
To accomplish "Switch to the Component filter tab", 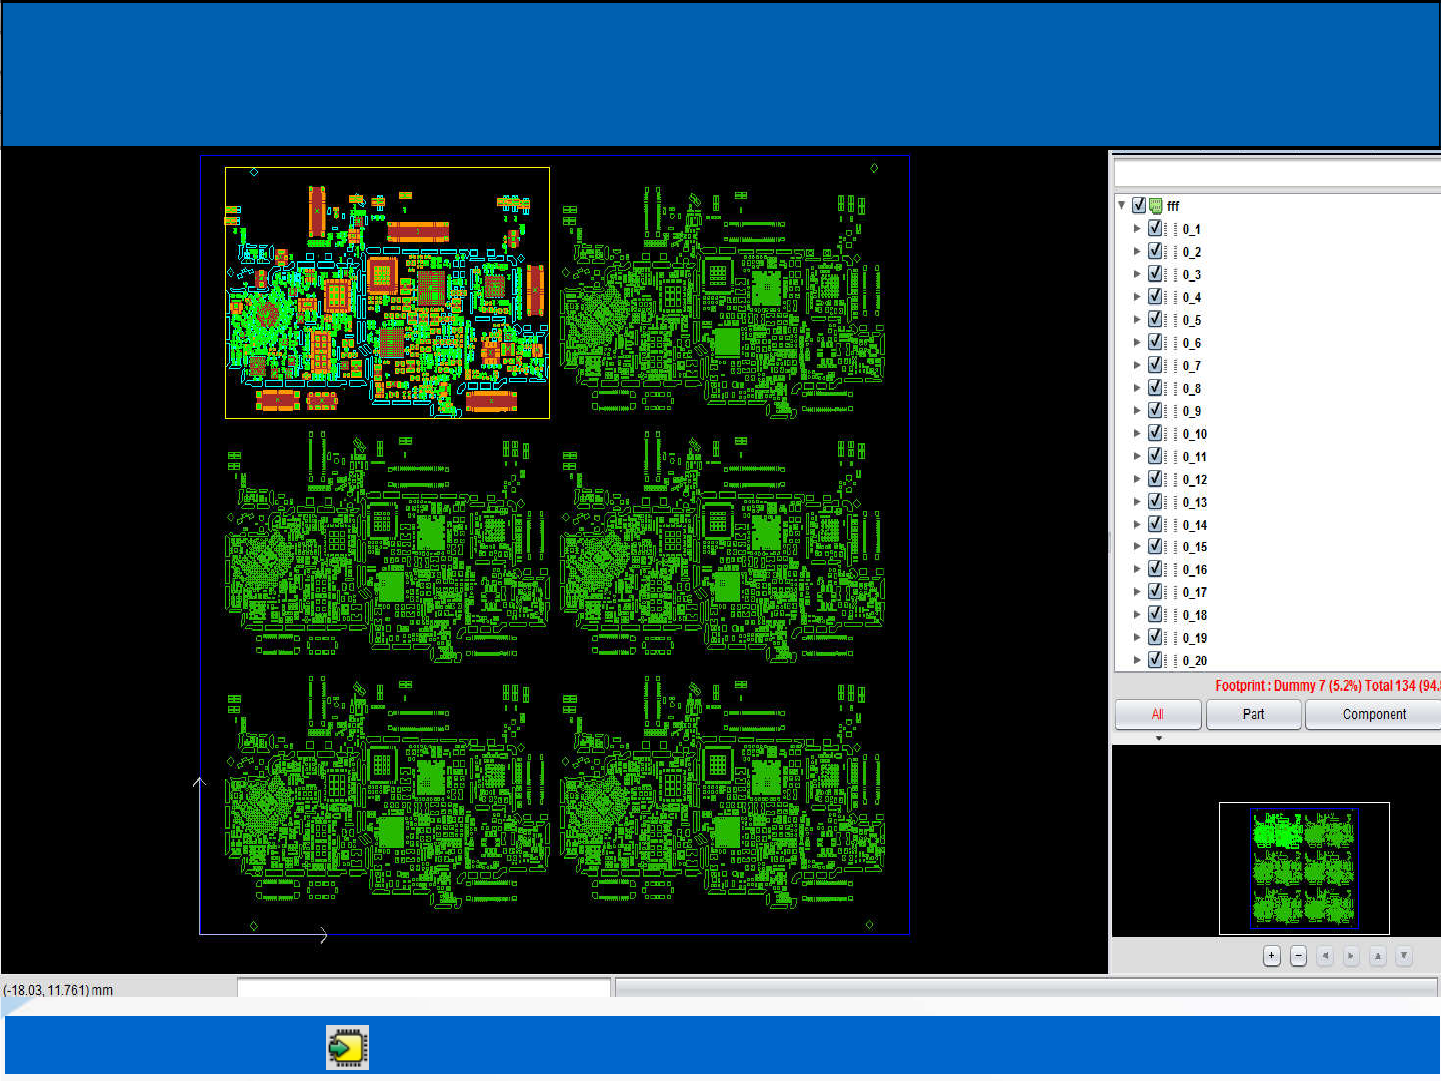I will tap(1373, 714).
